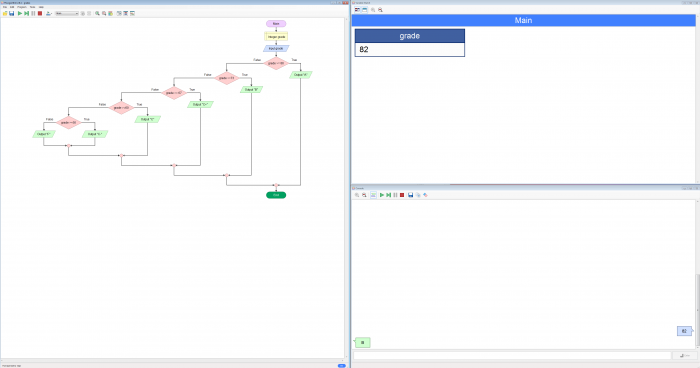Open the run speed dropdown arrow
The height and width of the screenshot is (368, 700).
pyautogui.click(x=52, y=13)
